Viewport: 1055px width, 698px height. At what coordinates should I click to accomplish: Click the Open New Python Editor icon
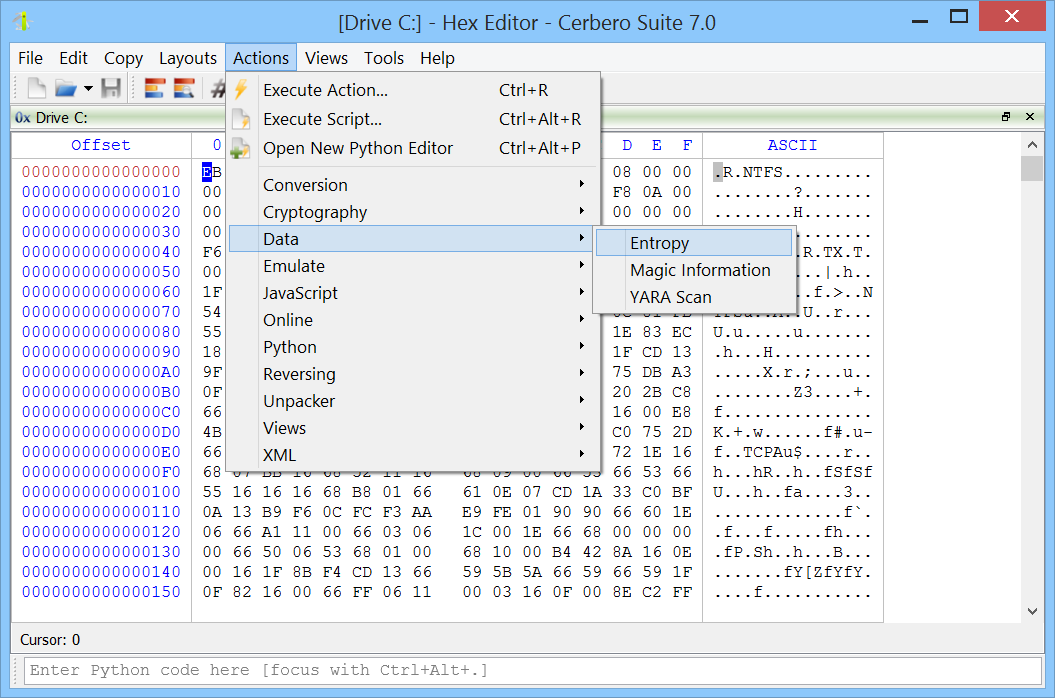coord(241,148)
